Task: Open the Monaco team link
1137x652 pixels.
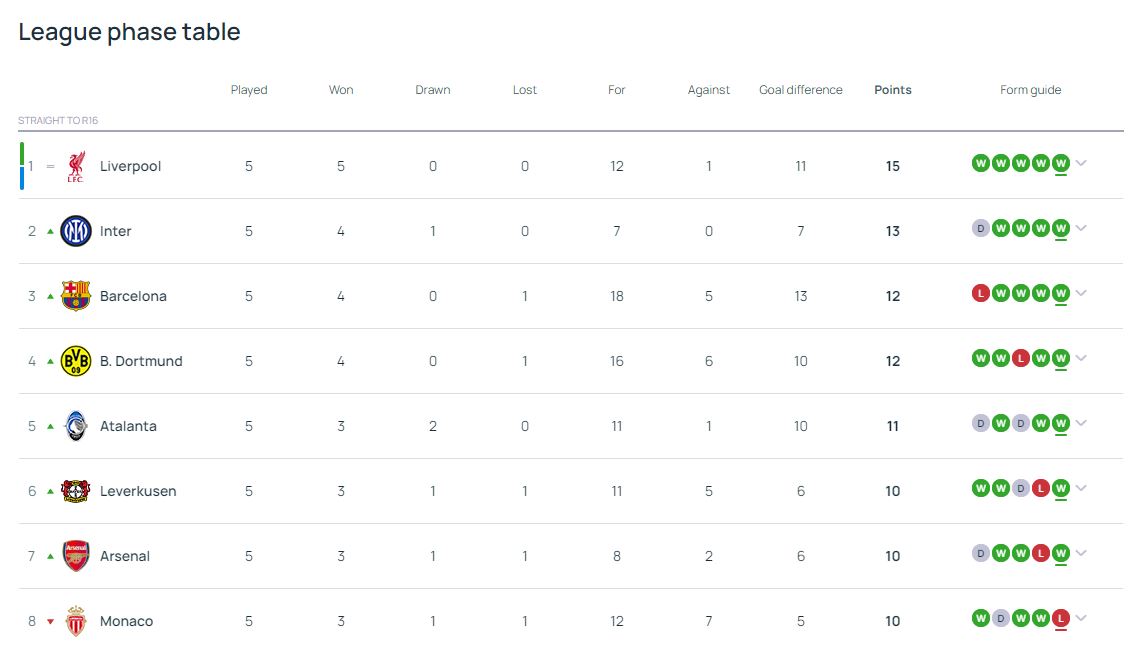Action: tap(126, 621)
